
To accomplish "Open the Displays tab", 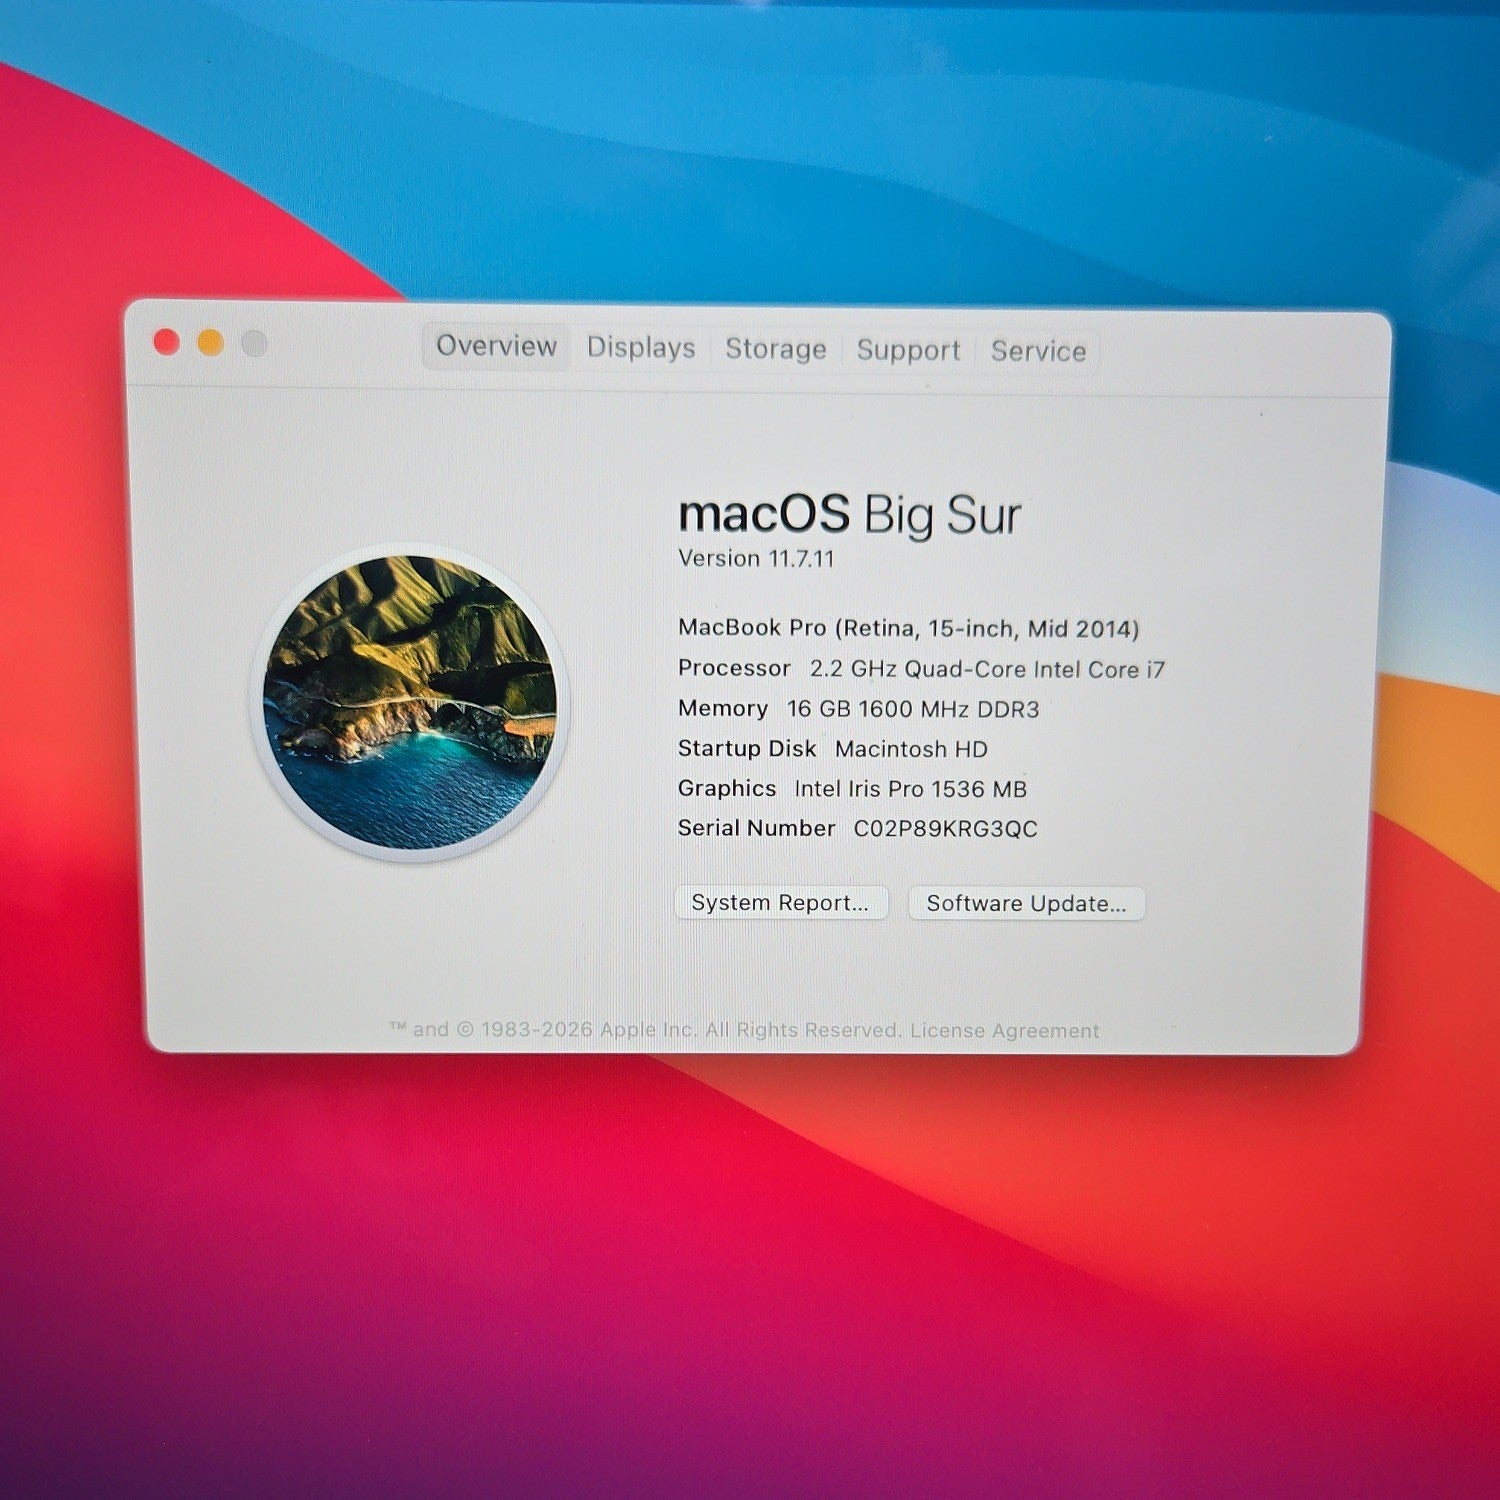I will 641,347.
